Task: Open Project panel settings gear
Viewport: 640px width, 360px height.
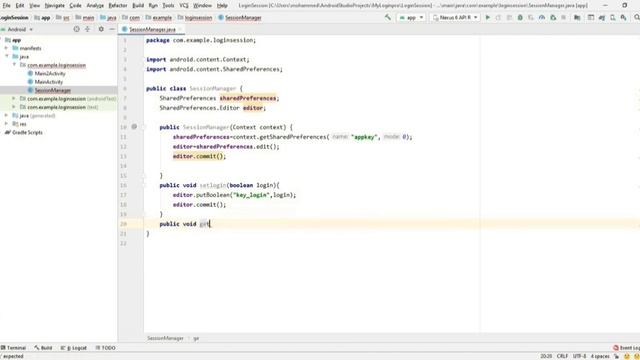Action: click(101, 29)
